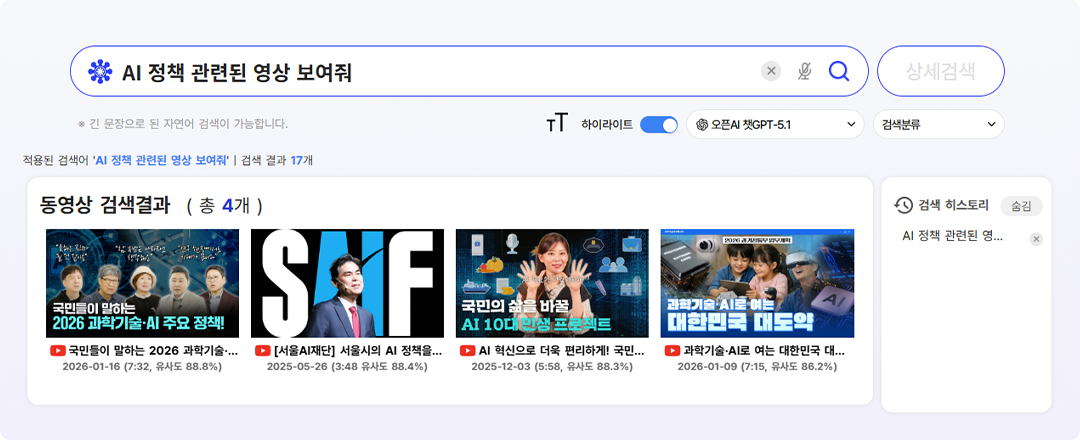Open the 오픈AI 챗GPT-5.1 model dropdown
1080x440 pixels.
pos(775,124)
